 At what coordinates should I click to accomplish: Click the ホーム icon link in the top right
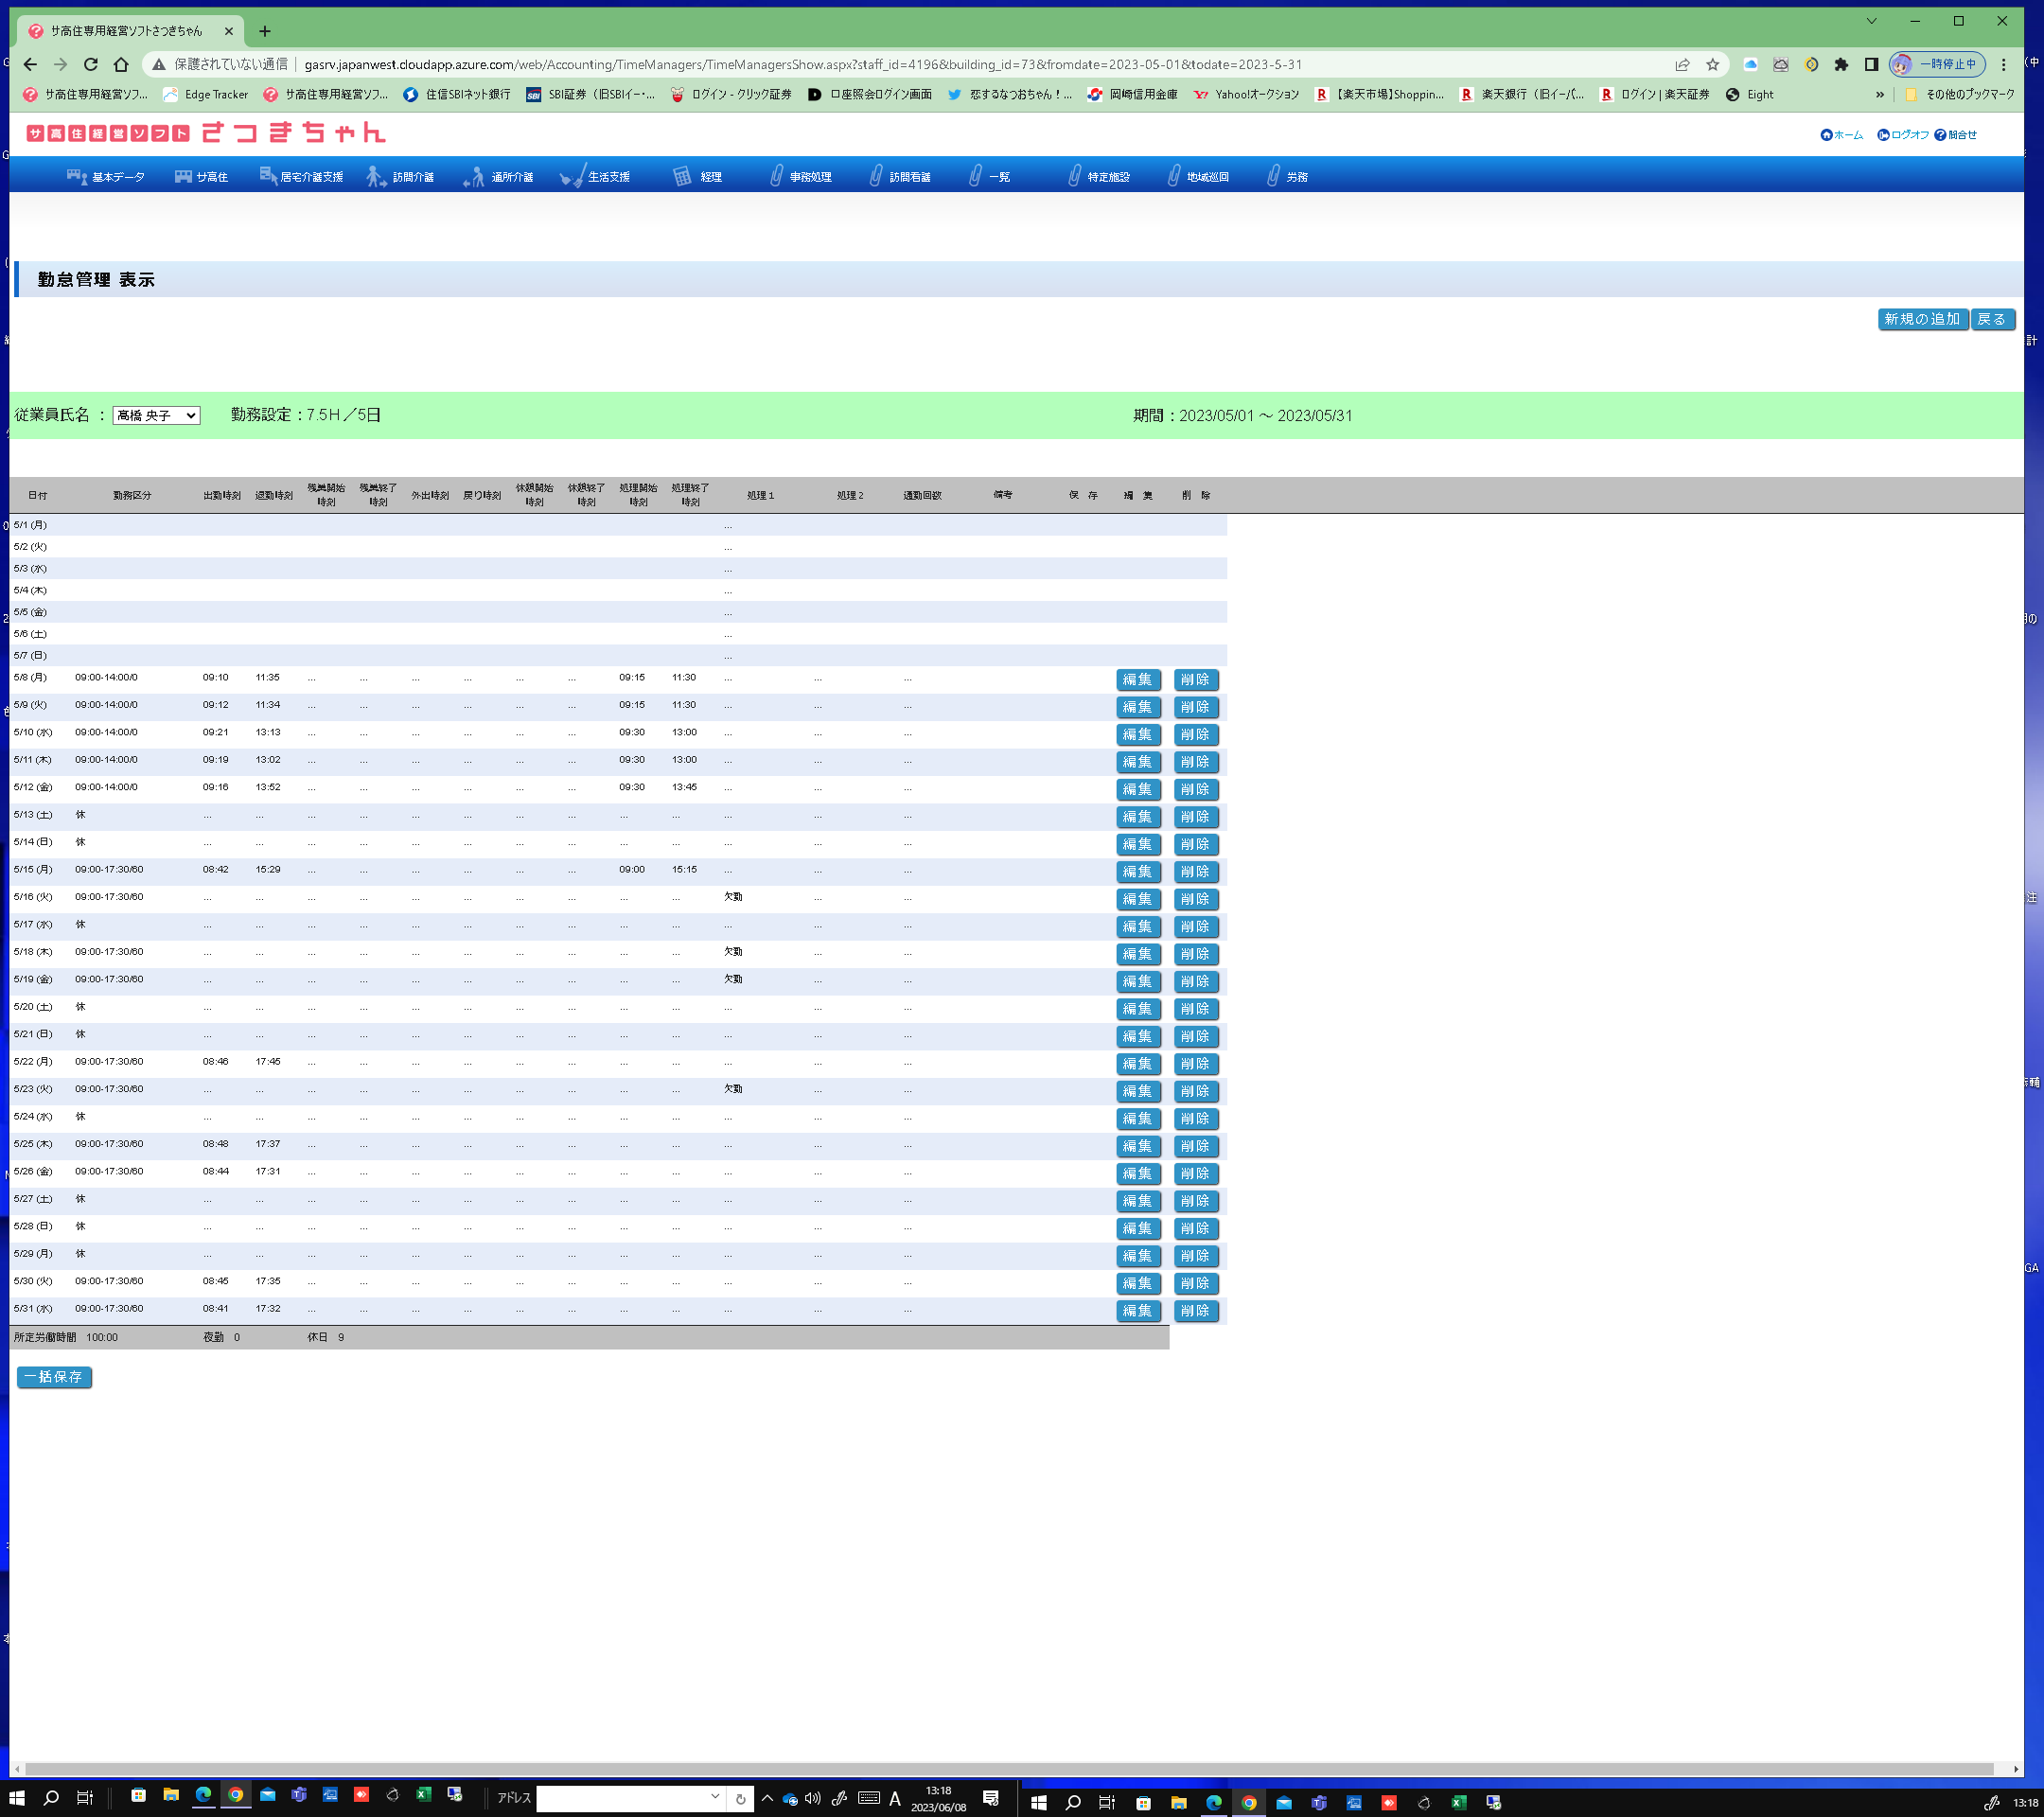1826,135
